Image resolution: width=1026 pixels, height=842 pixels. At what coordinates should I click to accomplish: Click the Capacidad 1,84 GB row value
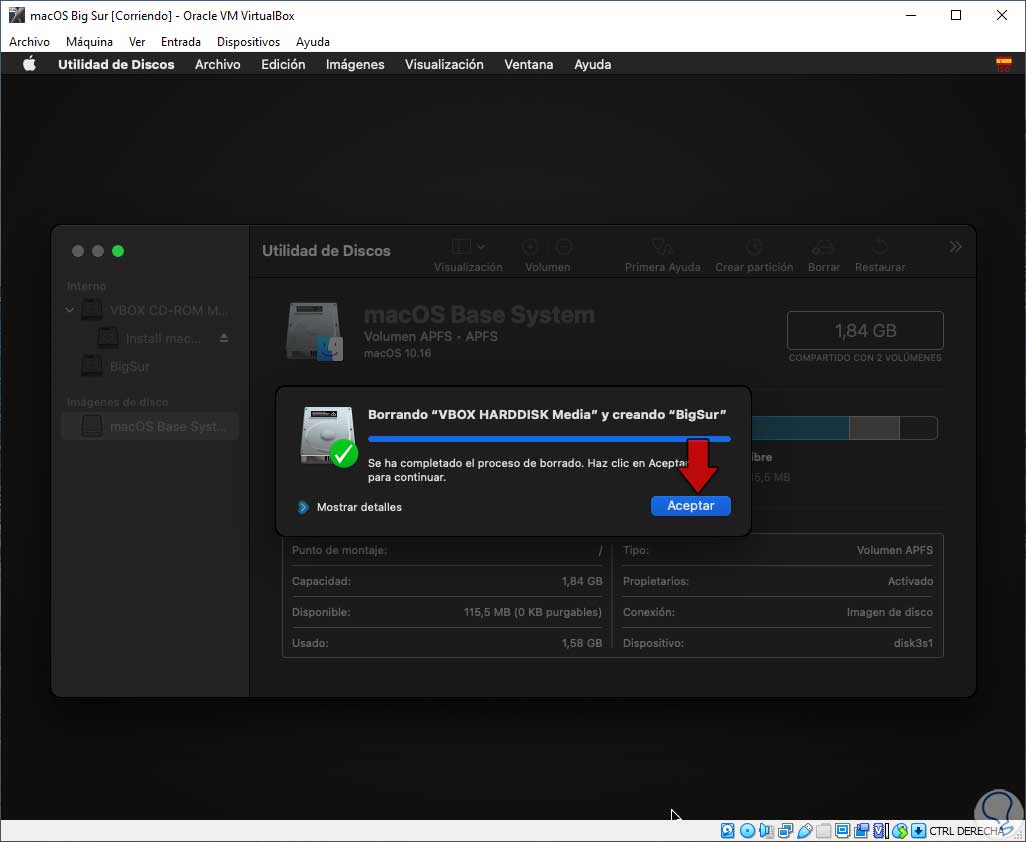[581, 581]
